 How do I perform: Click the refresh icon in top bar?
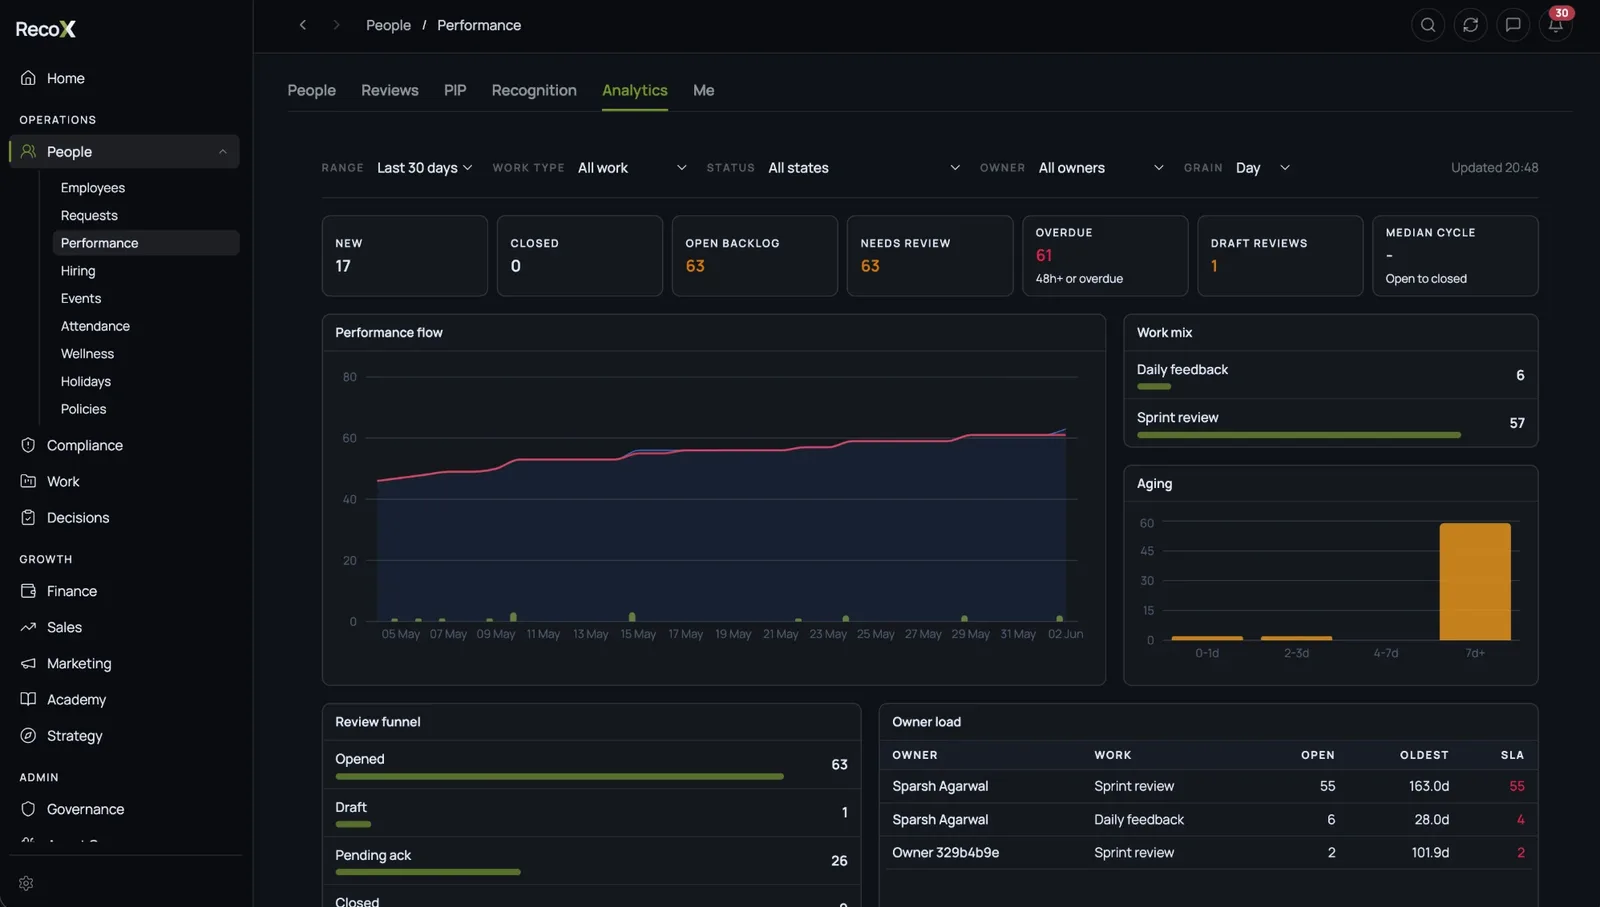click(1470, 25)
